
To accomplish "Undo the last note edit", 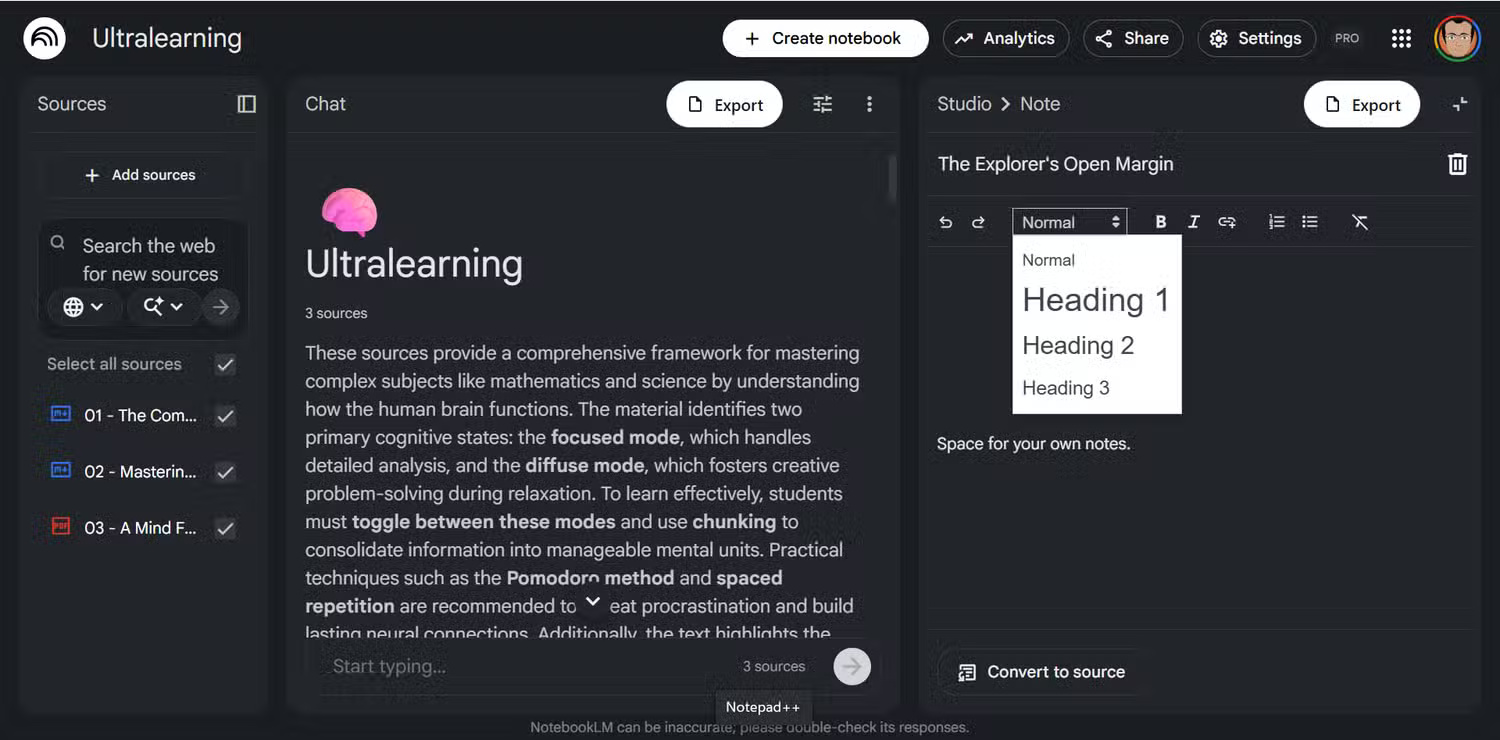I will [x=946, y=222].
